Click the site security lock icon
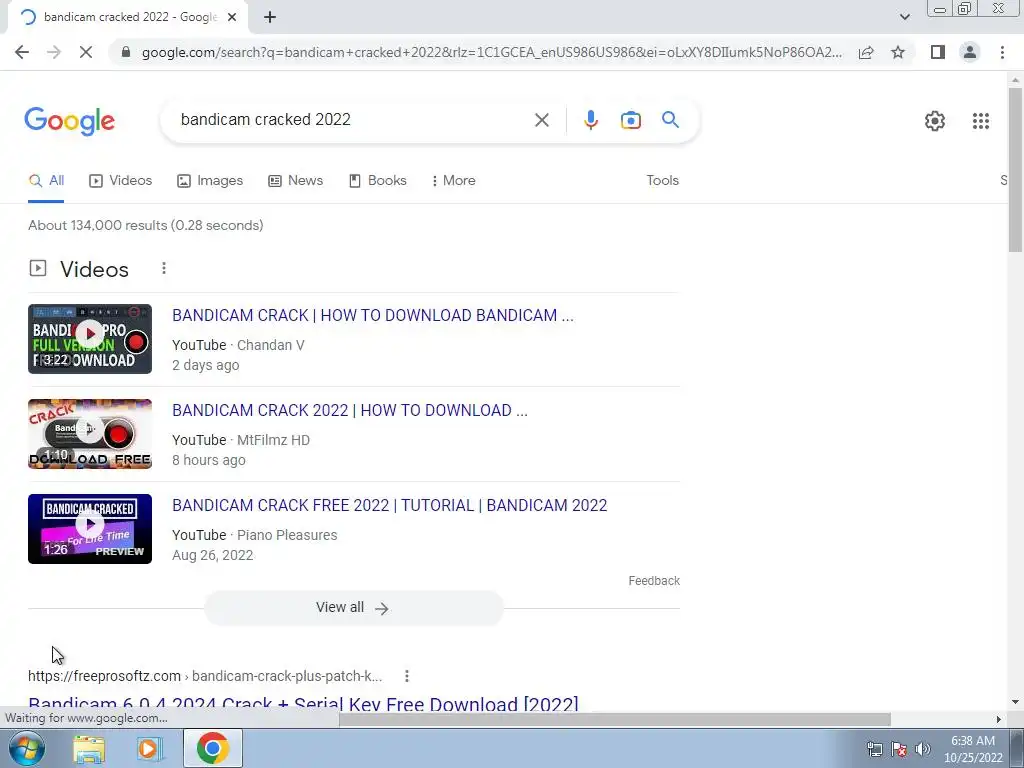Viewport: 1024px width, 768px height. tap(127, 52)
